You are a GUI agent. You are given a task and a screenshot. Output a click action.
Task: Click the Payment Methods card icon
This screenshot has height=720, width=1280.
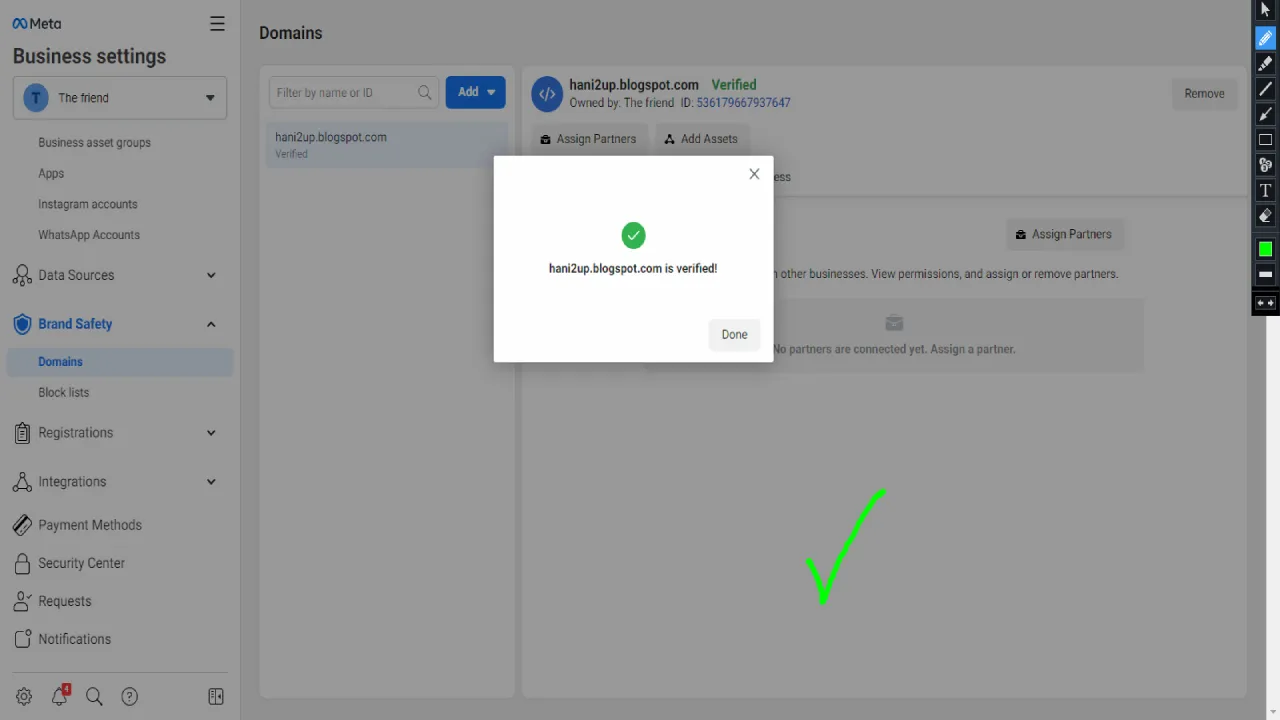22,525
